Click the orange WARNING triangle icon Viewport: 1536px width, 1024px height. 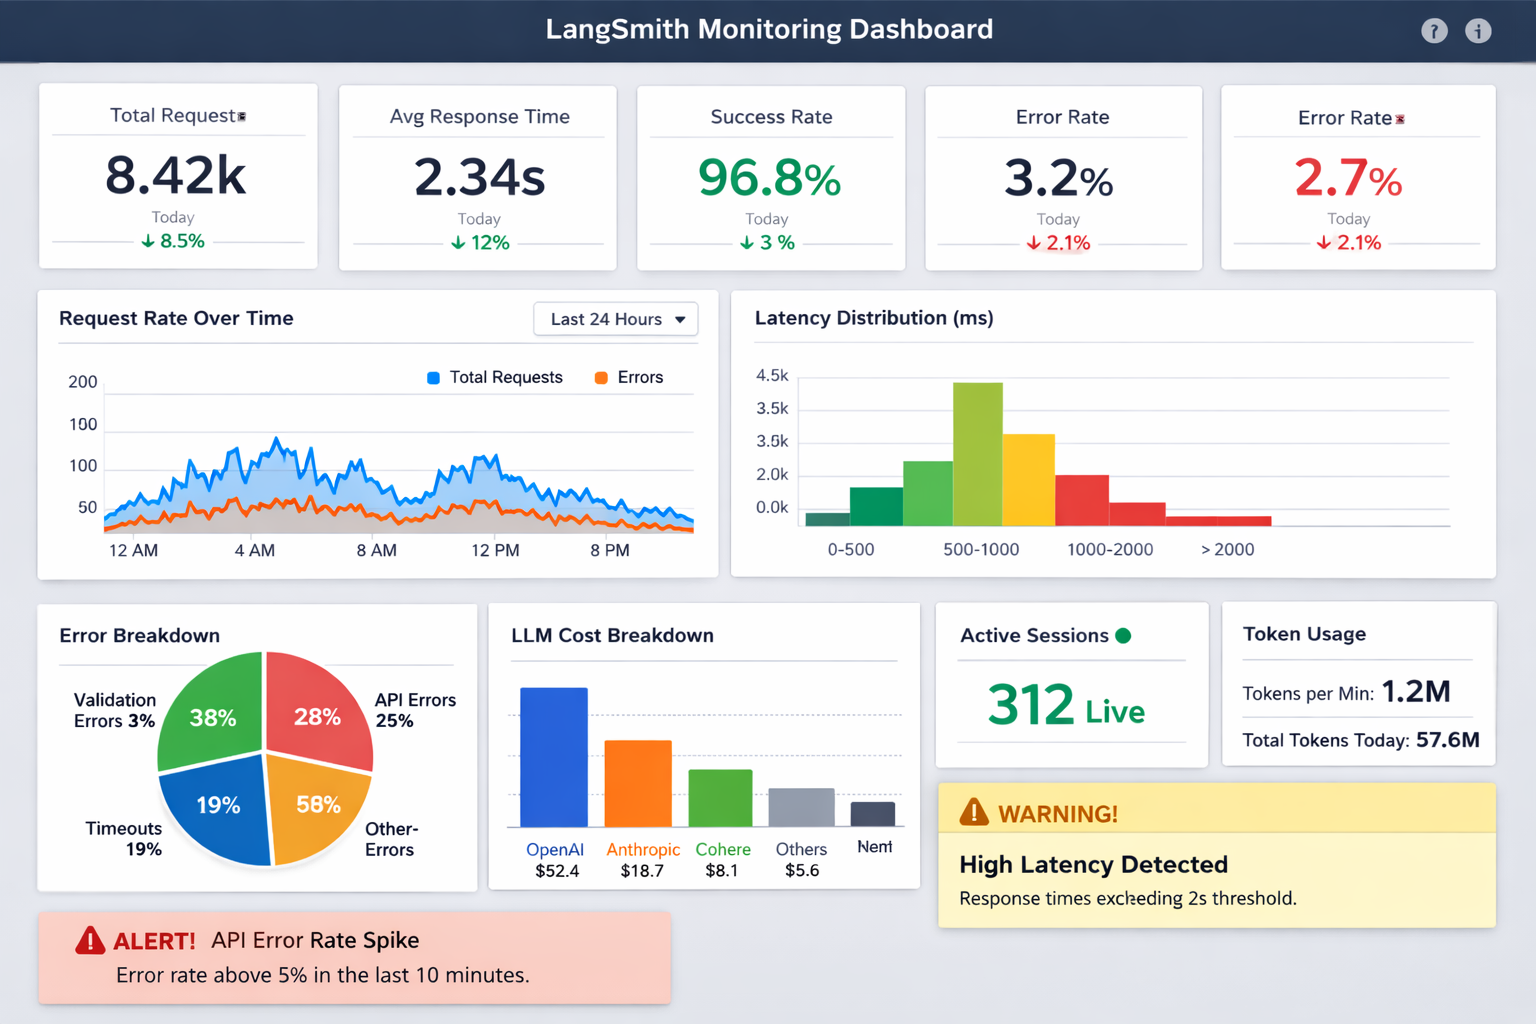[973, 813]
